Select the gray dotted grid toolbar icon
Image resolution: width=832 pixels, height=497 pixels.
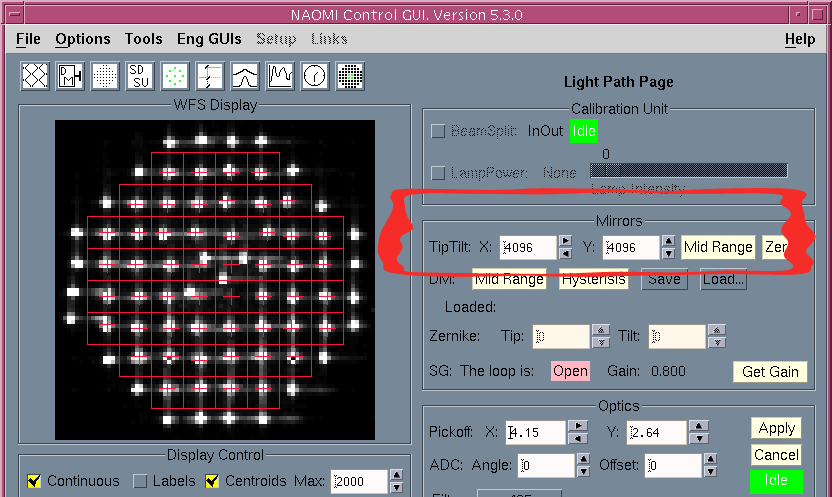[105, 76]
